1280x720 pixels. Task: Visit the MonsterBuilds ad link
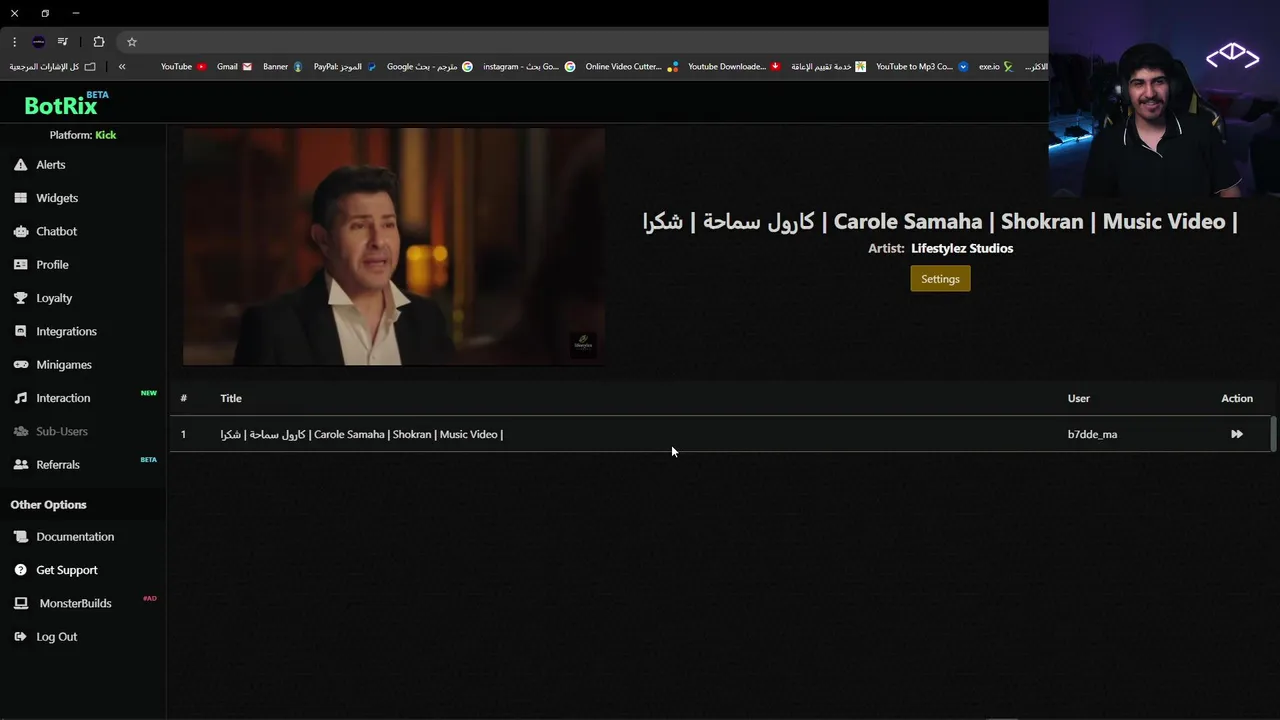pyautogui.click(x=75, y=603)
